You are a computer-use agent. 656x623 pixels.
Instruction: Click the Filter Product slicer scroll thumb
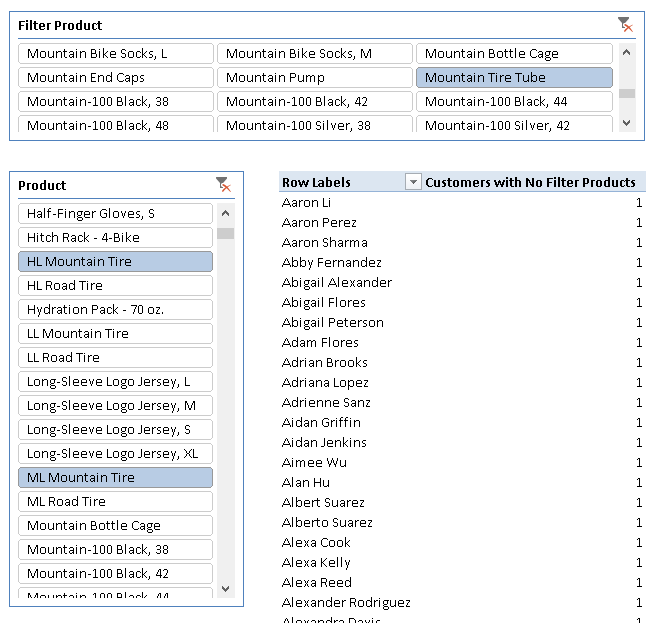pyautogui.click(x=627, y=93)
